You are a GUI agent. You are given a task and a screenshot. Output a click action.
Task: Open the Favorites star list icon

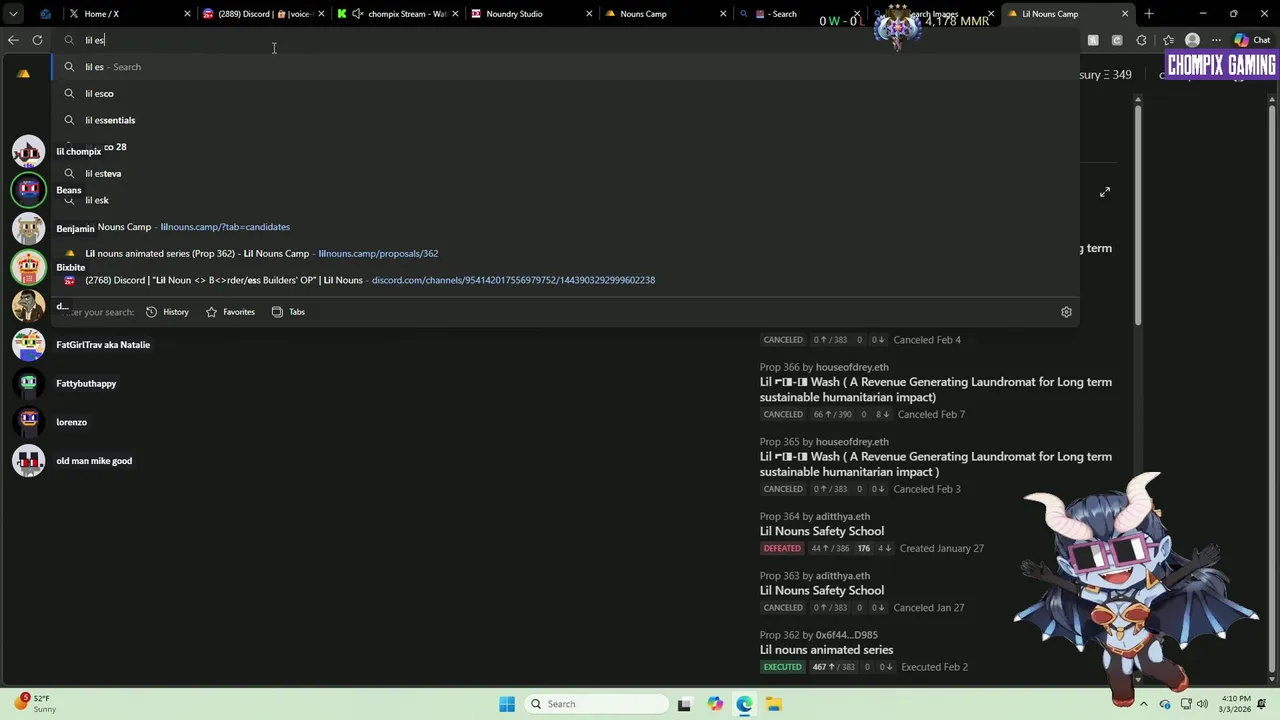point(1168,40)
